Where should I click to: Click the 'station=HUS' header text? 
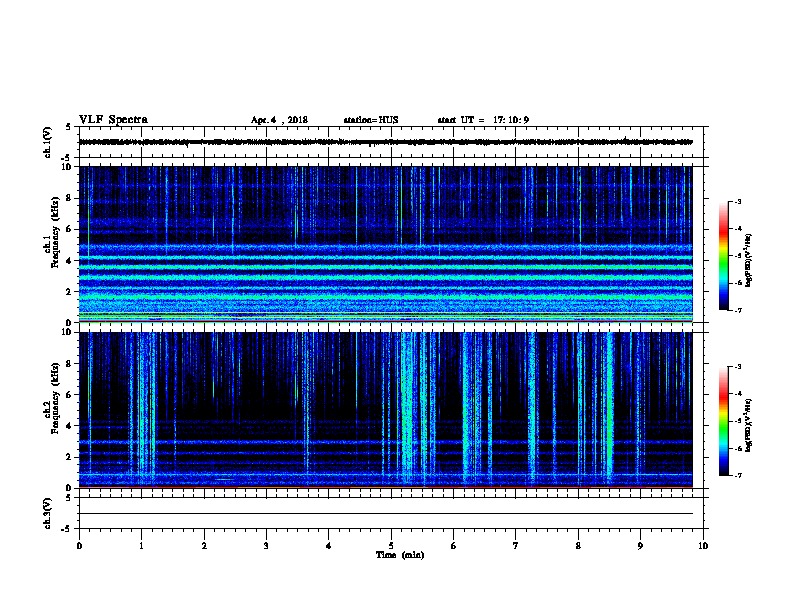tap(371, 120)
